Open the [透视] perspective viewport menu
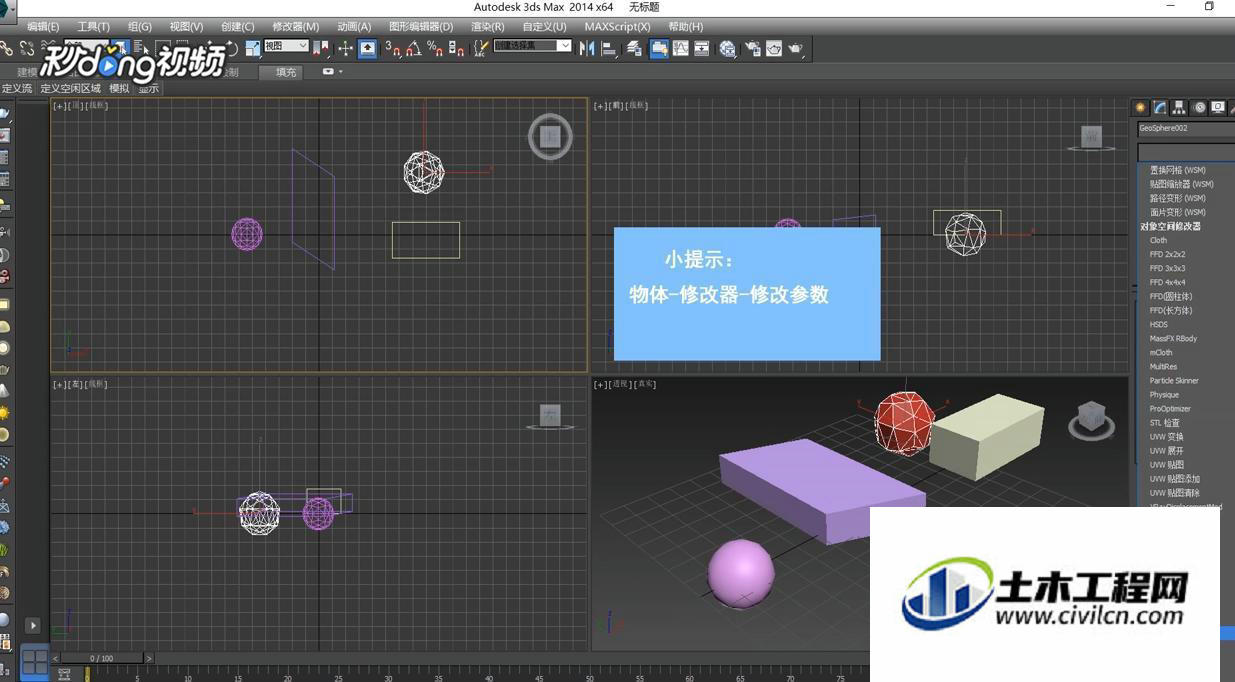The width and height of the screenshot is (1235, 682). pyautogui.click(x=621, y=384)
